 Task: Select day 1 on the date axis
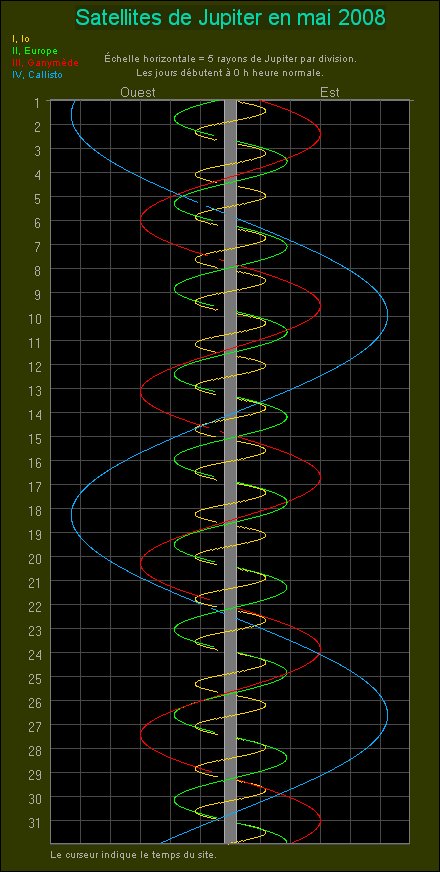click(x=37, y=103)
